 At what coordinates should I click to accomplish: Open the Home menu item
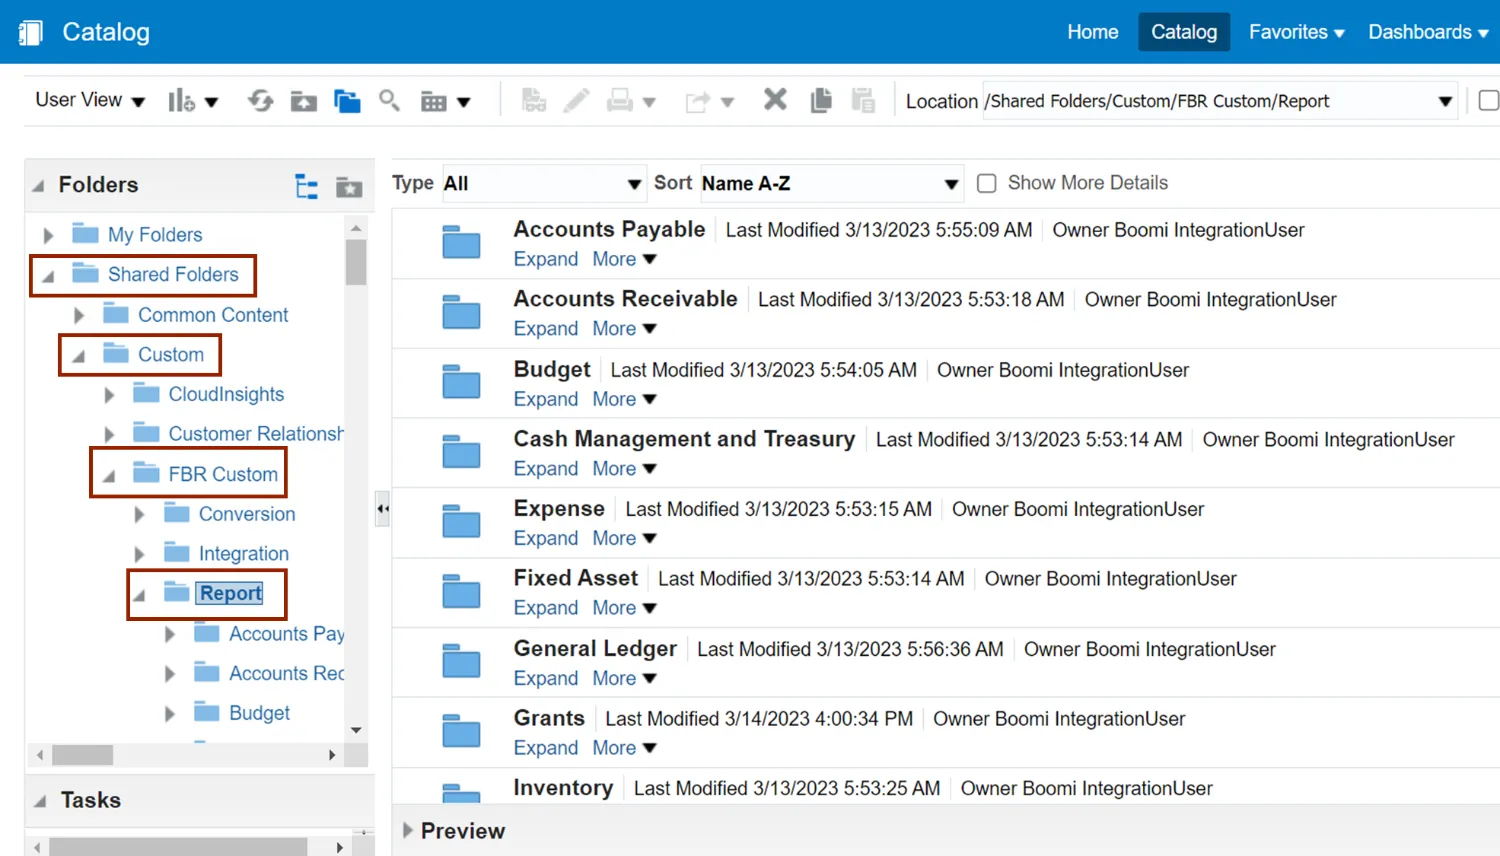tap(1092, 32)
